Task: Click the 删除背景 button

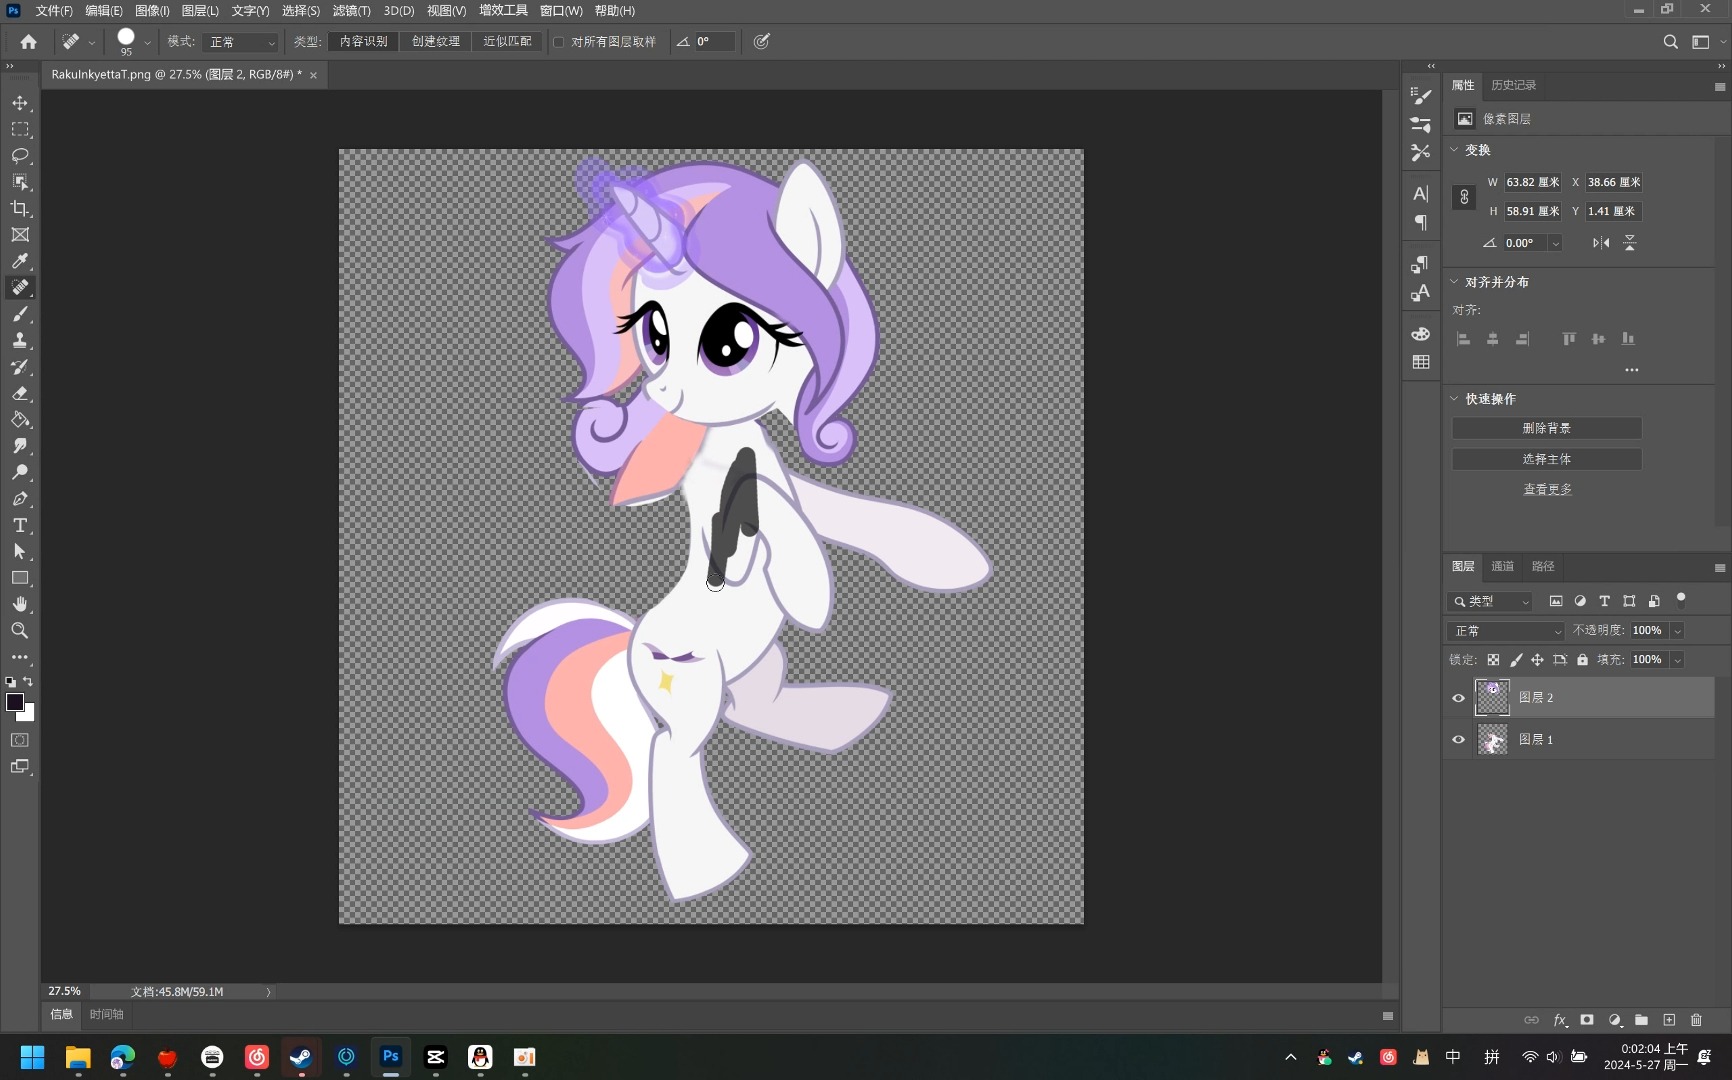Action: [1546, 428]
